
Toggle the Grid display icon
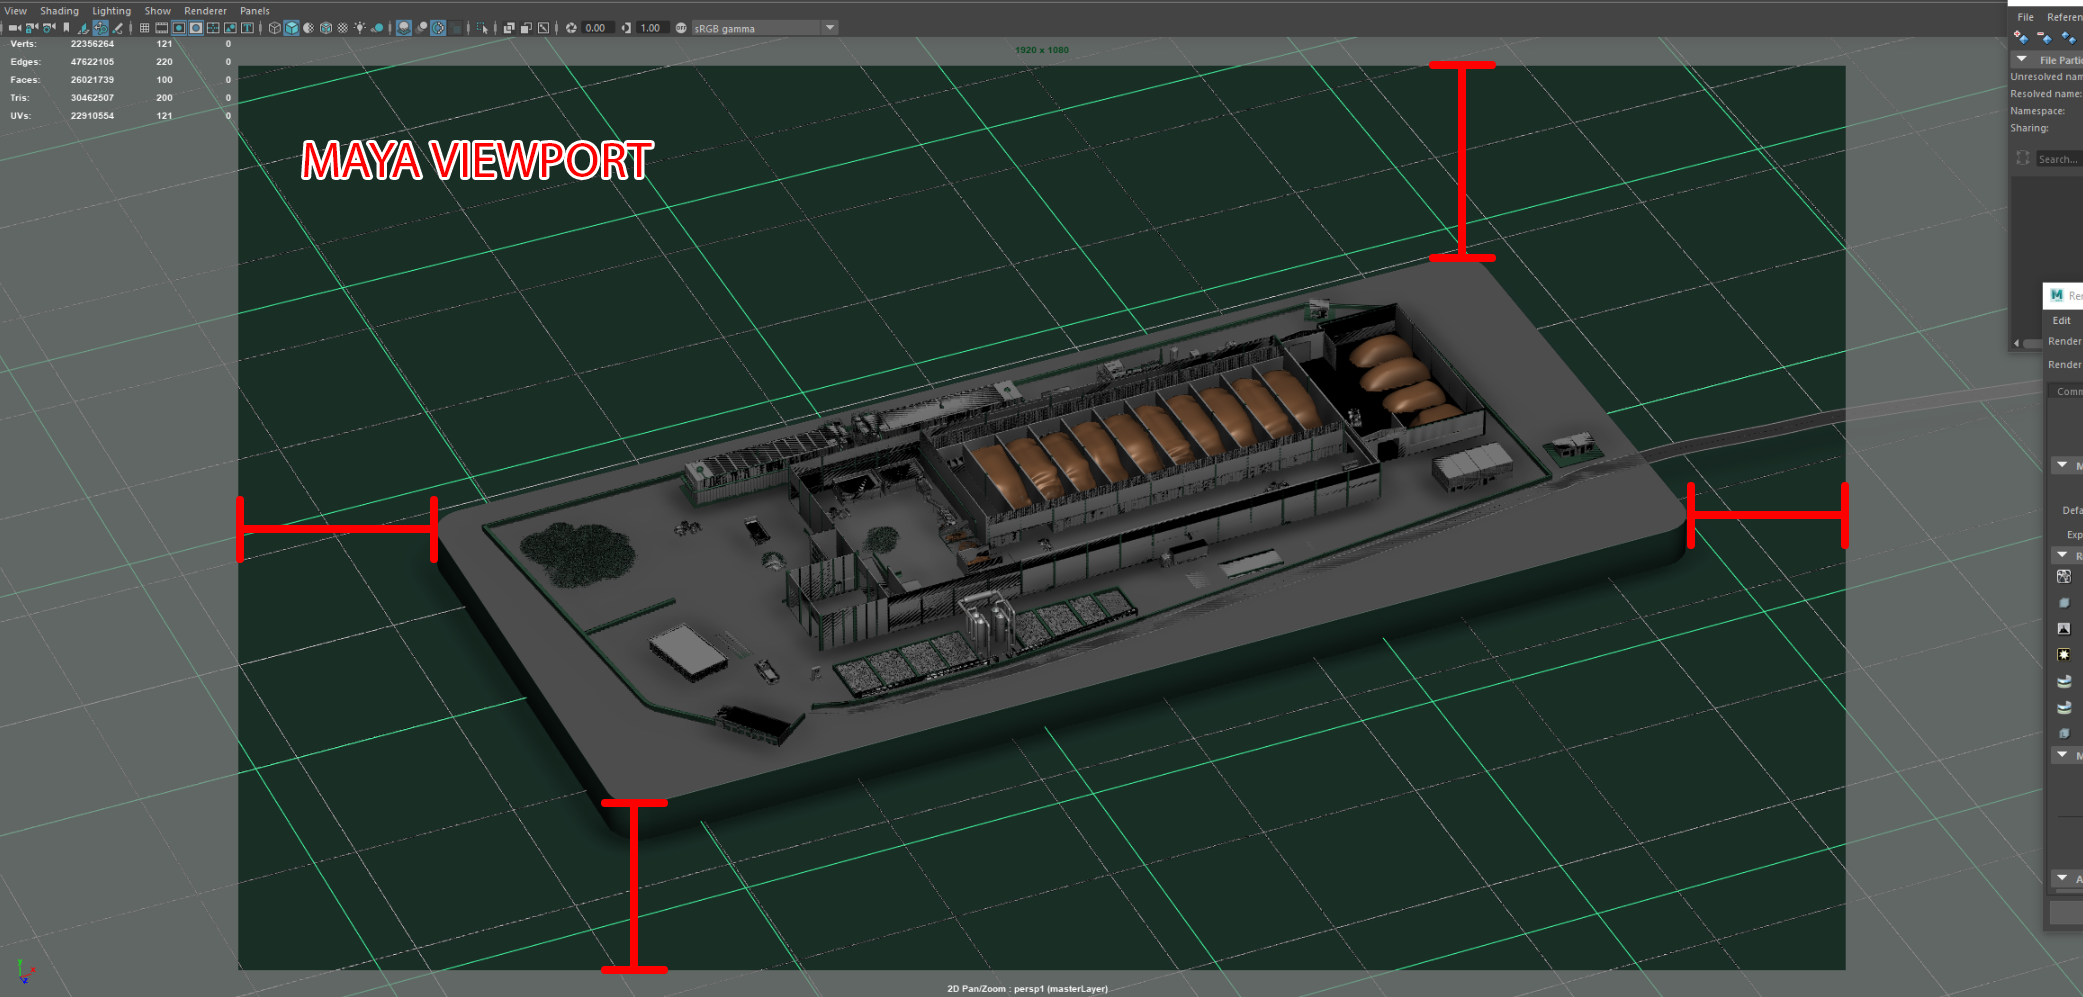click(x=144, y=28)
